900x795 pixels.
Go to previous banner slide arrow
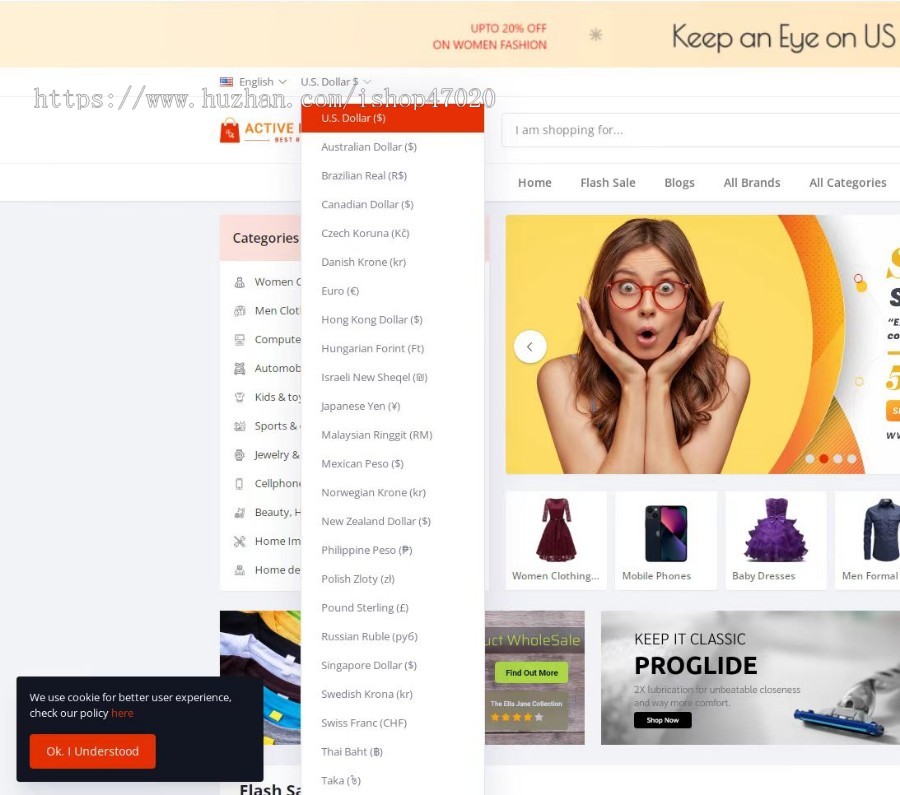(x=530, y=347)
